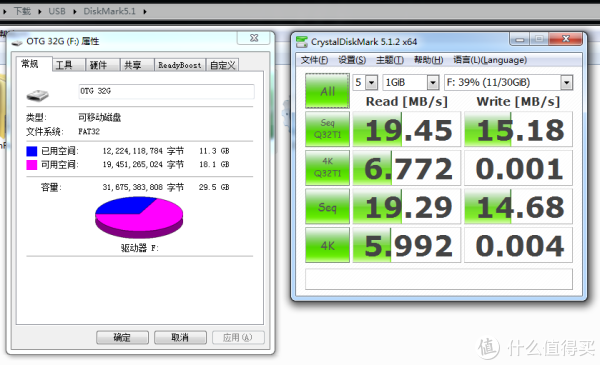The width and height of the screenshot is (600, 365).
Task: Click the USB folder in breadcrumb path
Action: tap(57, 11)
